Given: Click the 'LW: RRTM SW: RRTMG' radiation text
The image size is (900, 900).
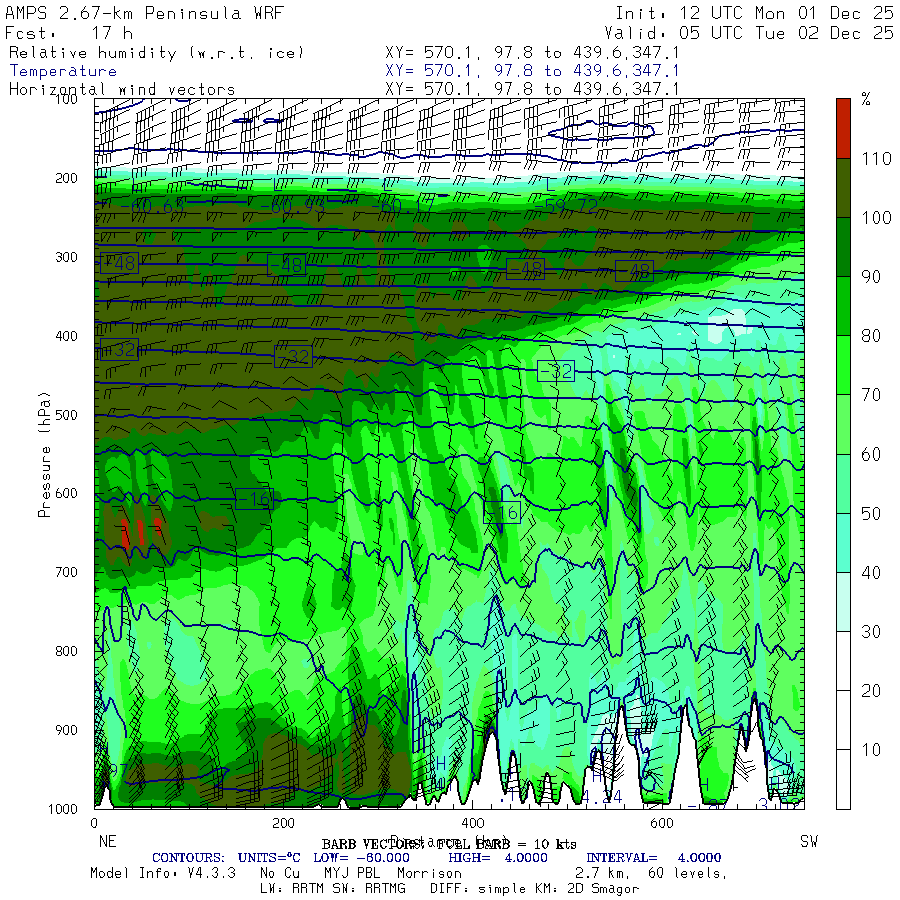Looking at the screenshot, I should (333, 889).
